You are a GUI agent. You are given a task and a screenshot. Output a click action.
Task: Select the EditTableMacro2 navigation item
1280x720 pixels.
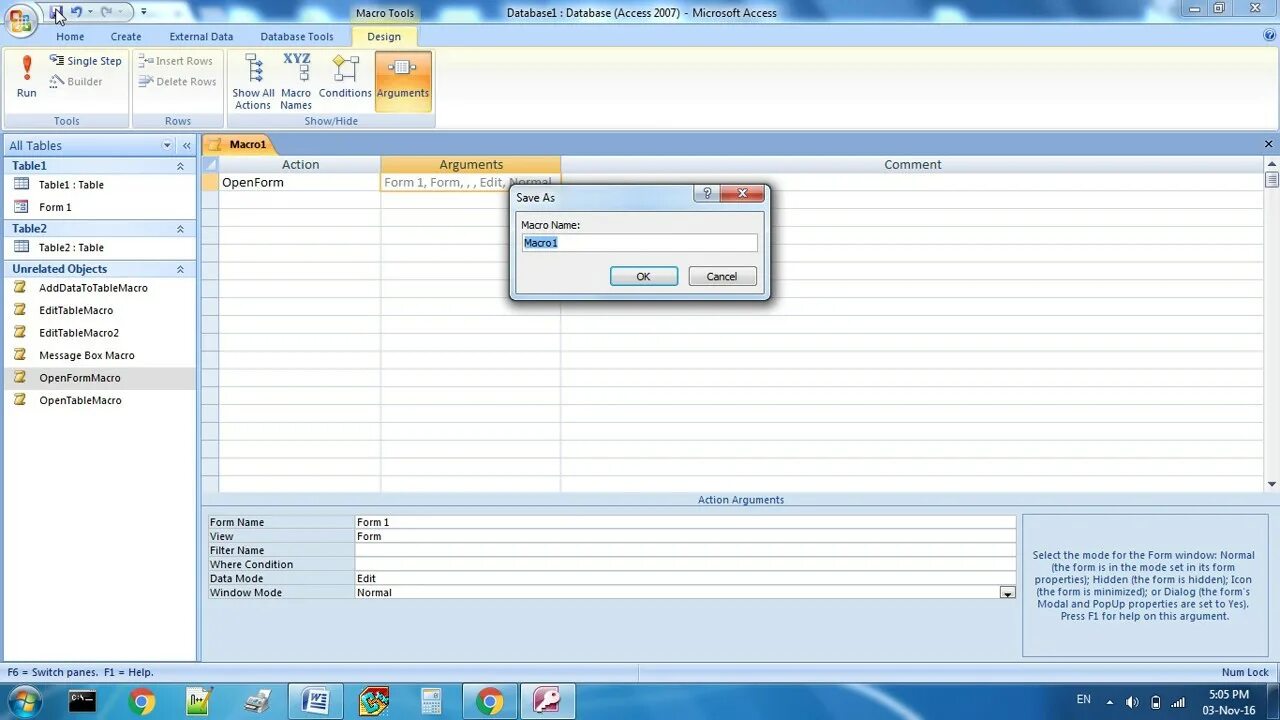(79, 333)
